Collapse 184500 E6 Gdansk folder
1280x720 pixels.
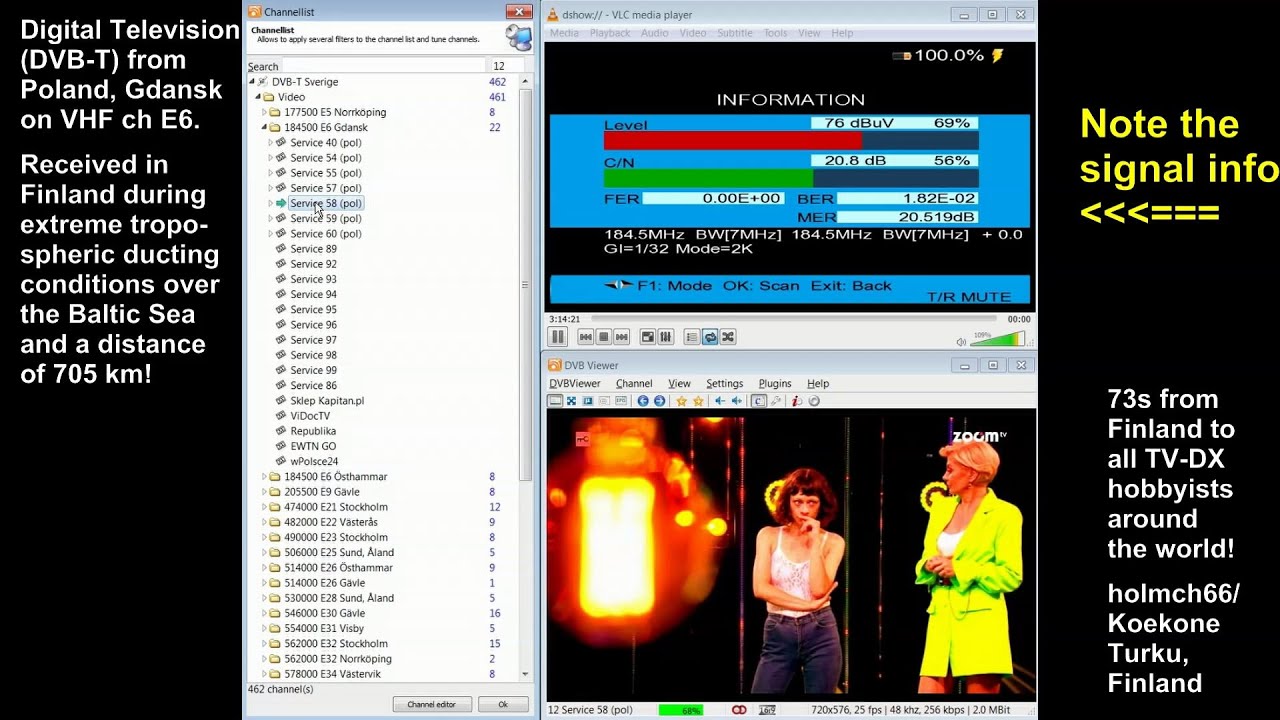click(x=264, y=128)
